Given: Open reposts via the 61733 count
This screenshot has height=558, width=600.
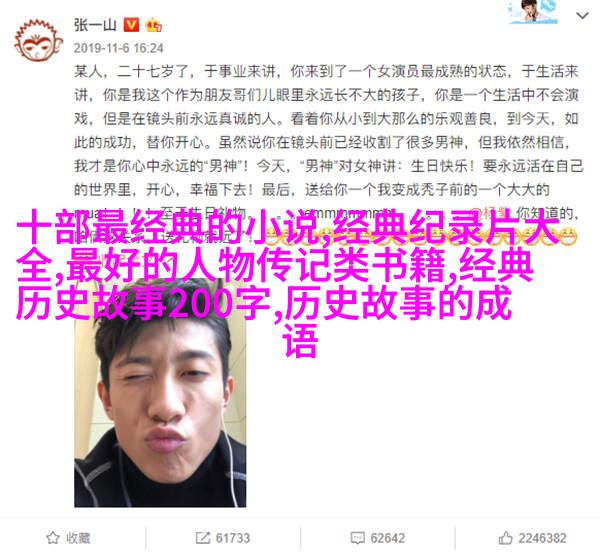Looking at the screenshot, I should click(x=233, y=538).
